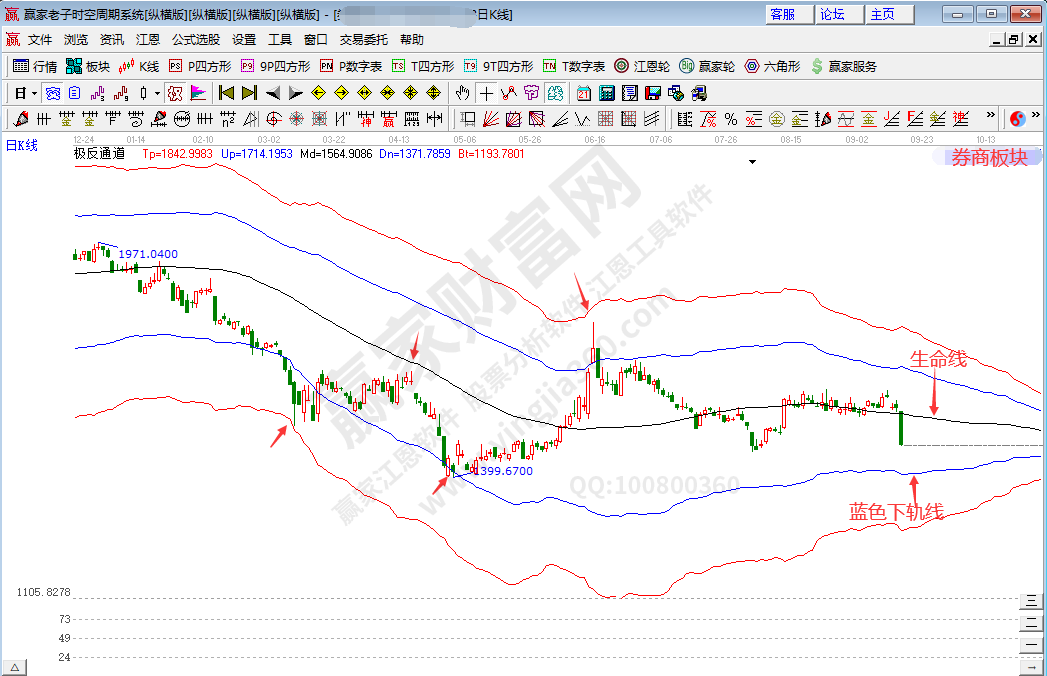Open the 公式选股 menu

[195, 40]
